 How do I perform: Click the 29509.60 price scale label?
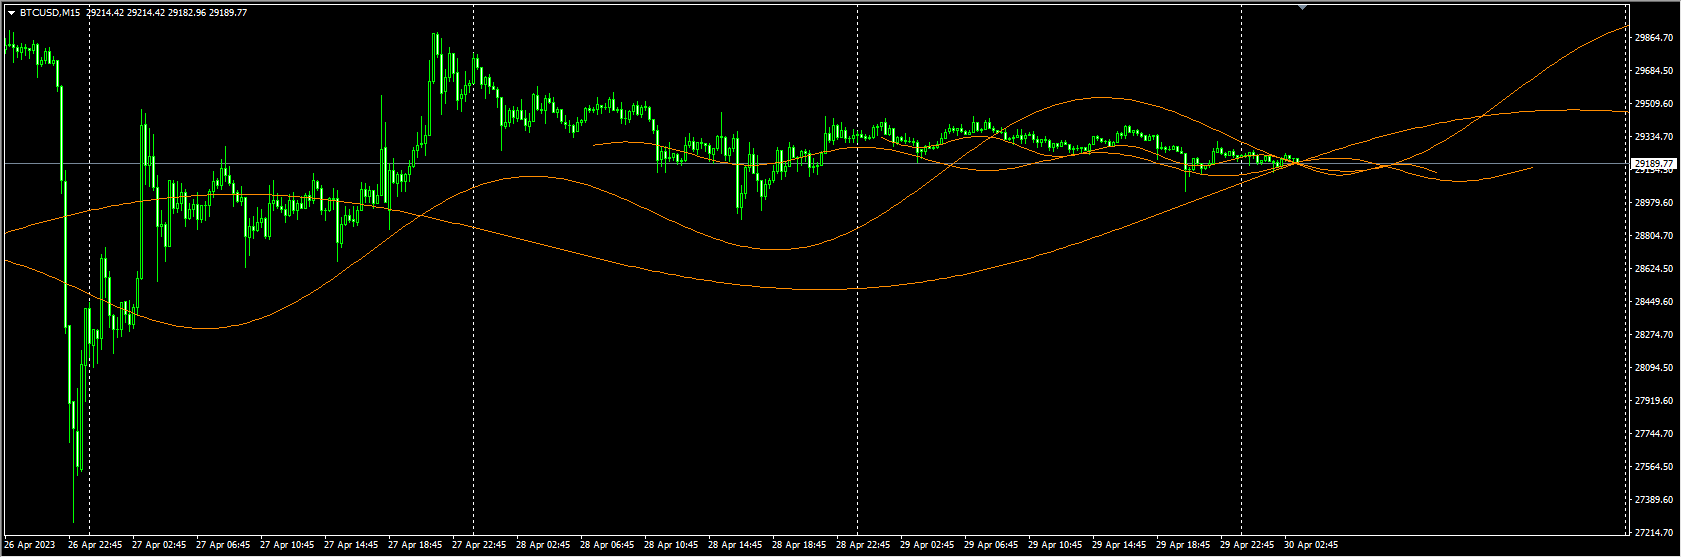click(x=1652, y=104)
